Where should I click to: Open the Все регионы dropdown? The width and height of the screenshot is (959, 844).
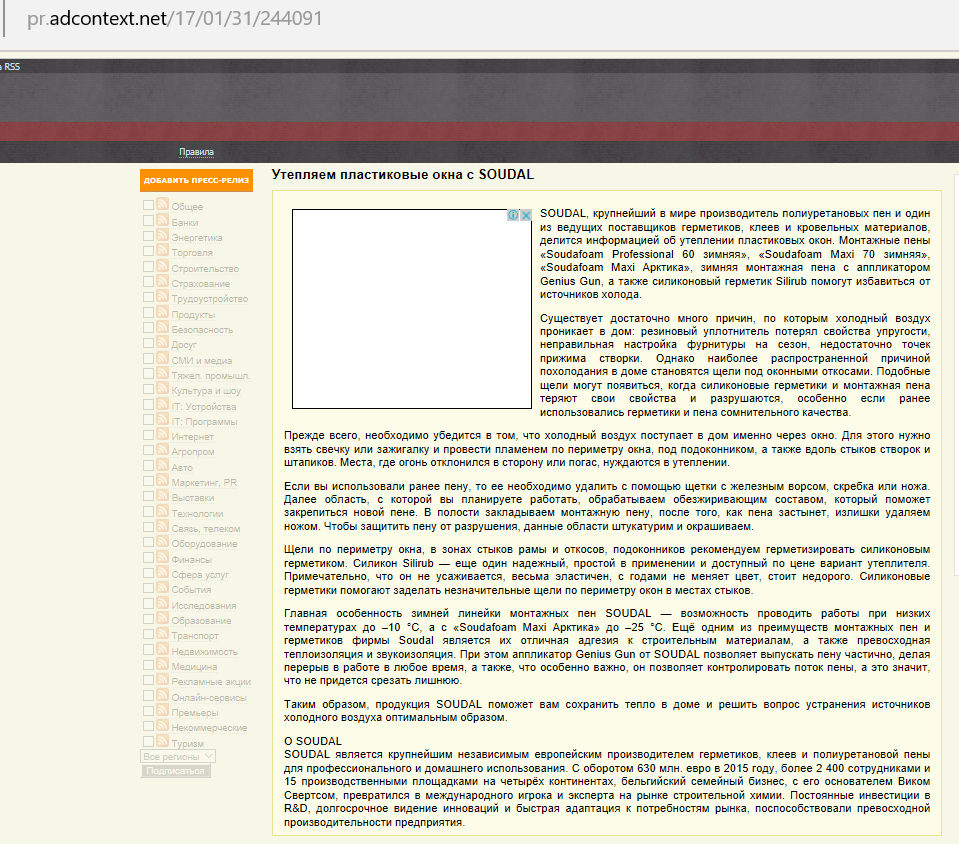pos(178,757)
